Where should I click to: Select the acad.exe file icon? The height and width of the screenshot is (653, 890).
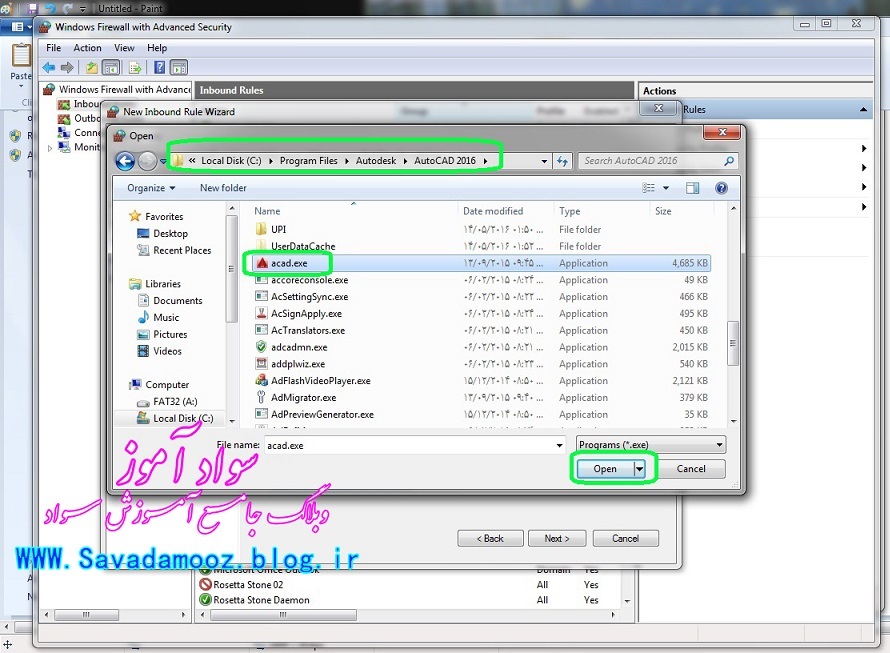[x=262, y=263]
